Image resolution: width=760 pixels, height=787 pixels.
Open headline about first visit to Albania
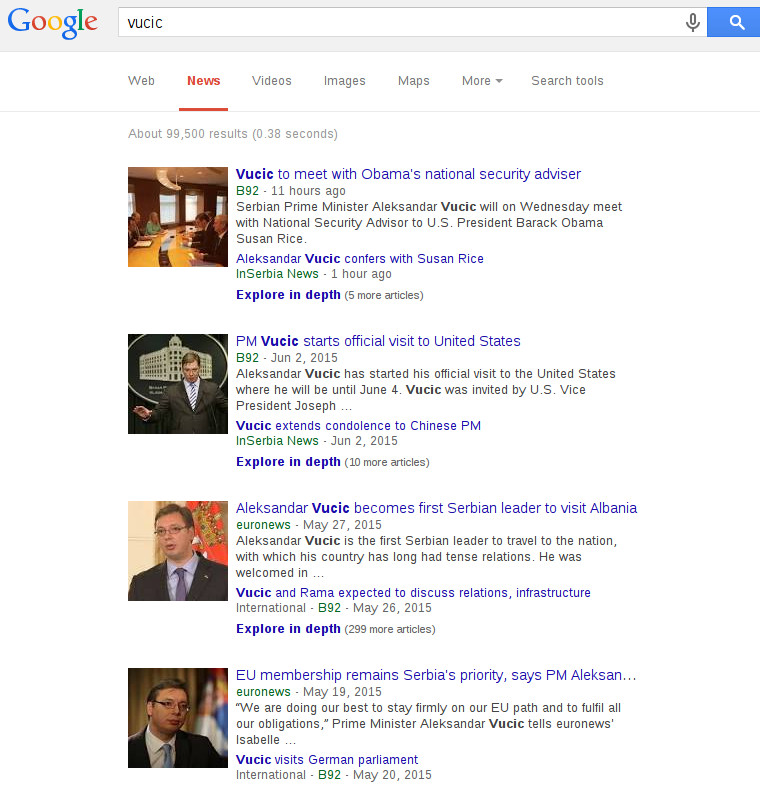[436, 508]
